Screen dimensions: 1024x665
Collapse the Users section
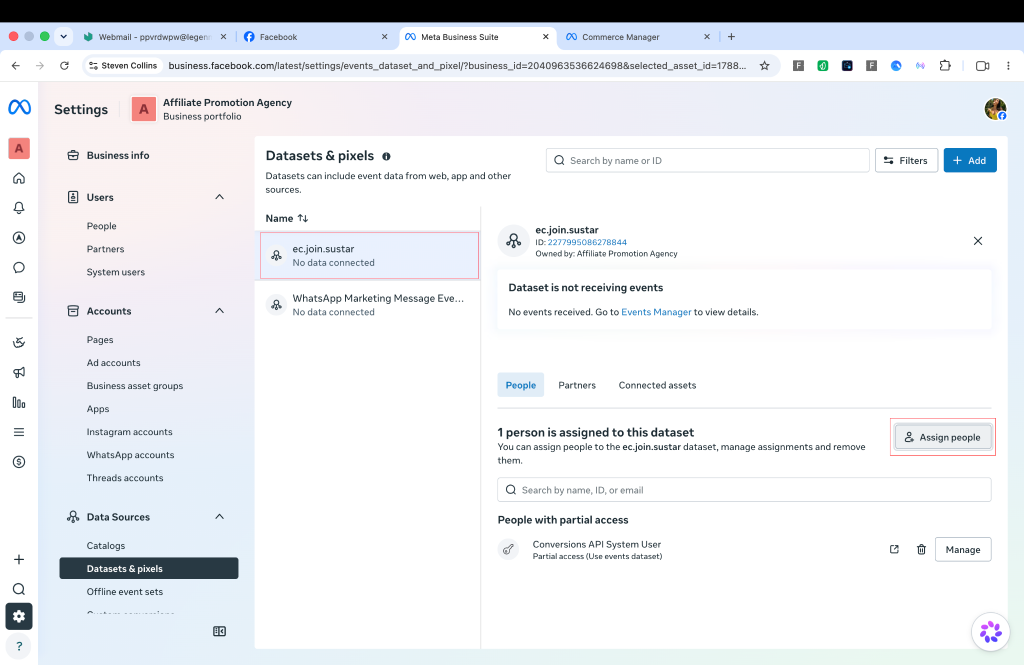(x=219, y=197)
